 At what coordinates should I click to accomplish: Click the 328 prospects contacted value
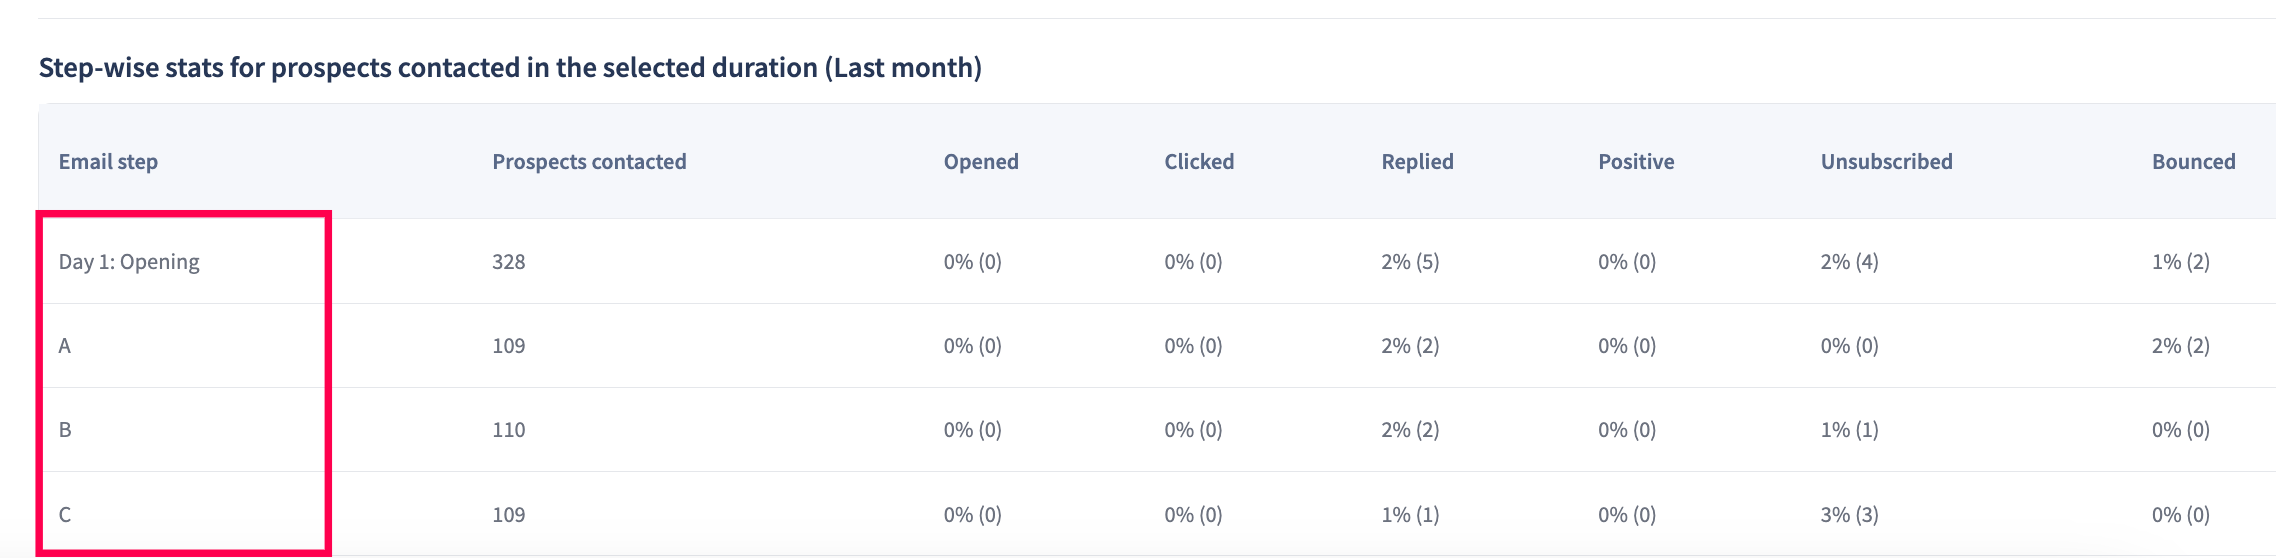click(x=508, y=262)
